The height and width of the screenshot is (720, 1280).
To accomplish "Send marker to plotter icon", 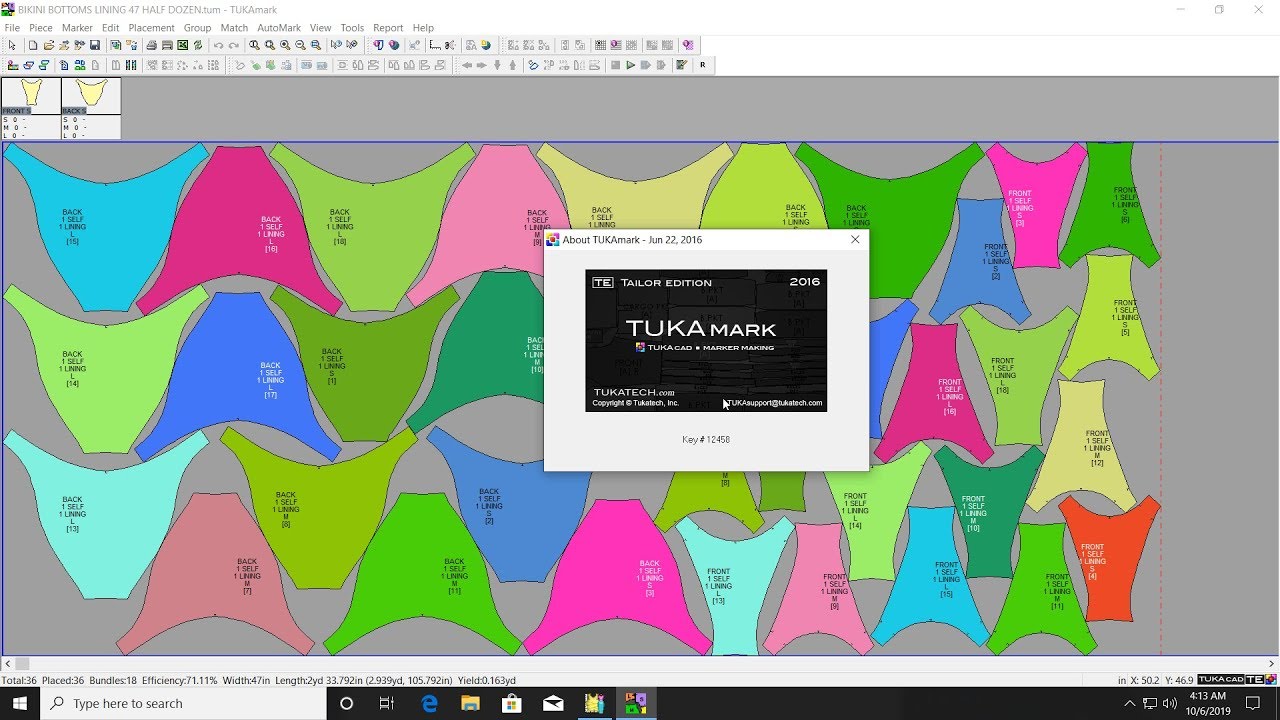I will click(167, 45).
